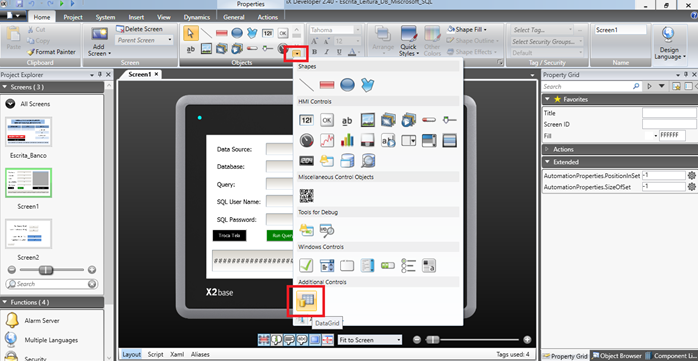The width and height of the screenshot is (698, 362).
Task: Insert the bar chart control
Action: pyautogui.click(x=347, y=141)
